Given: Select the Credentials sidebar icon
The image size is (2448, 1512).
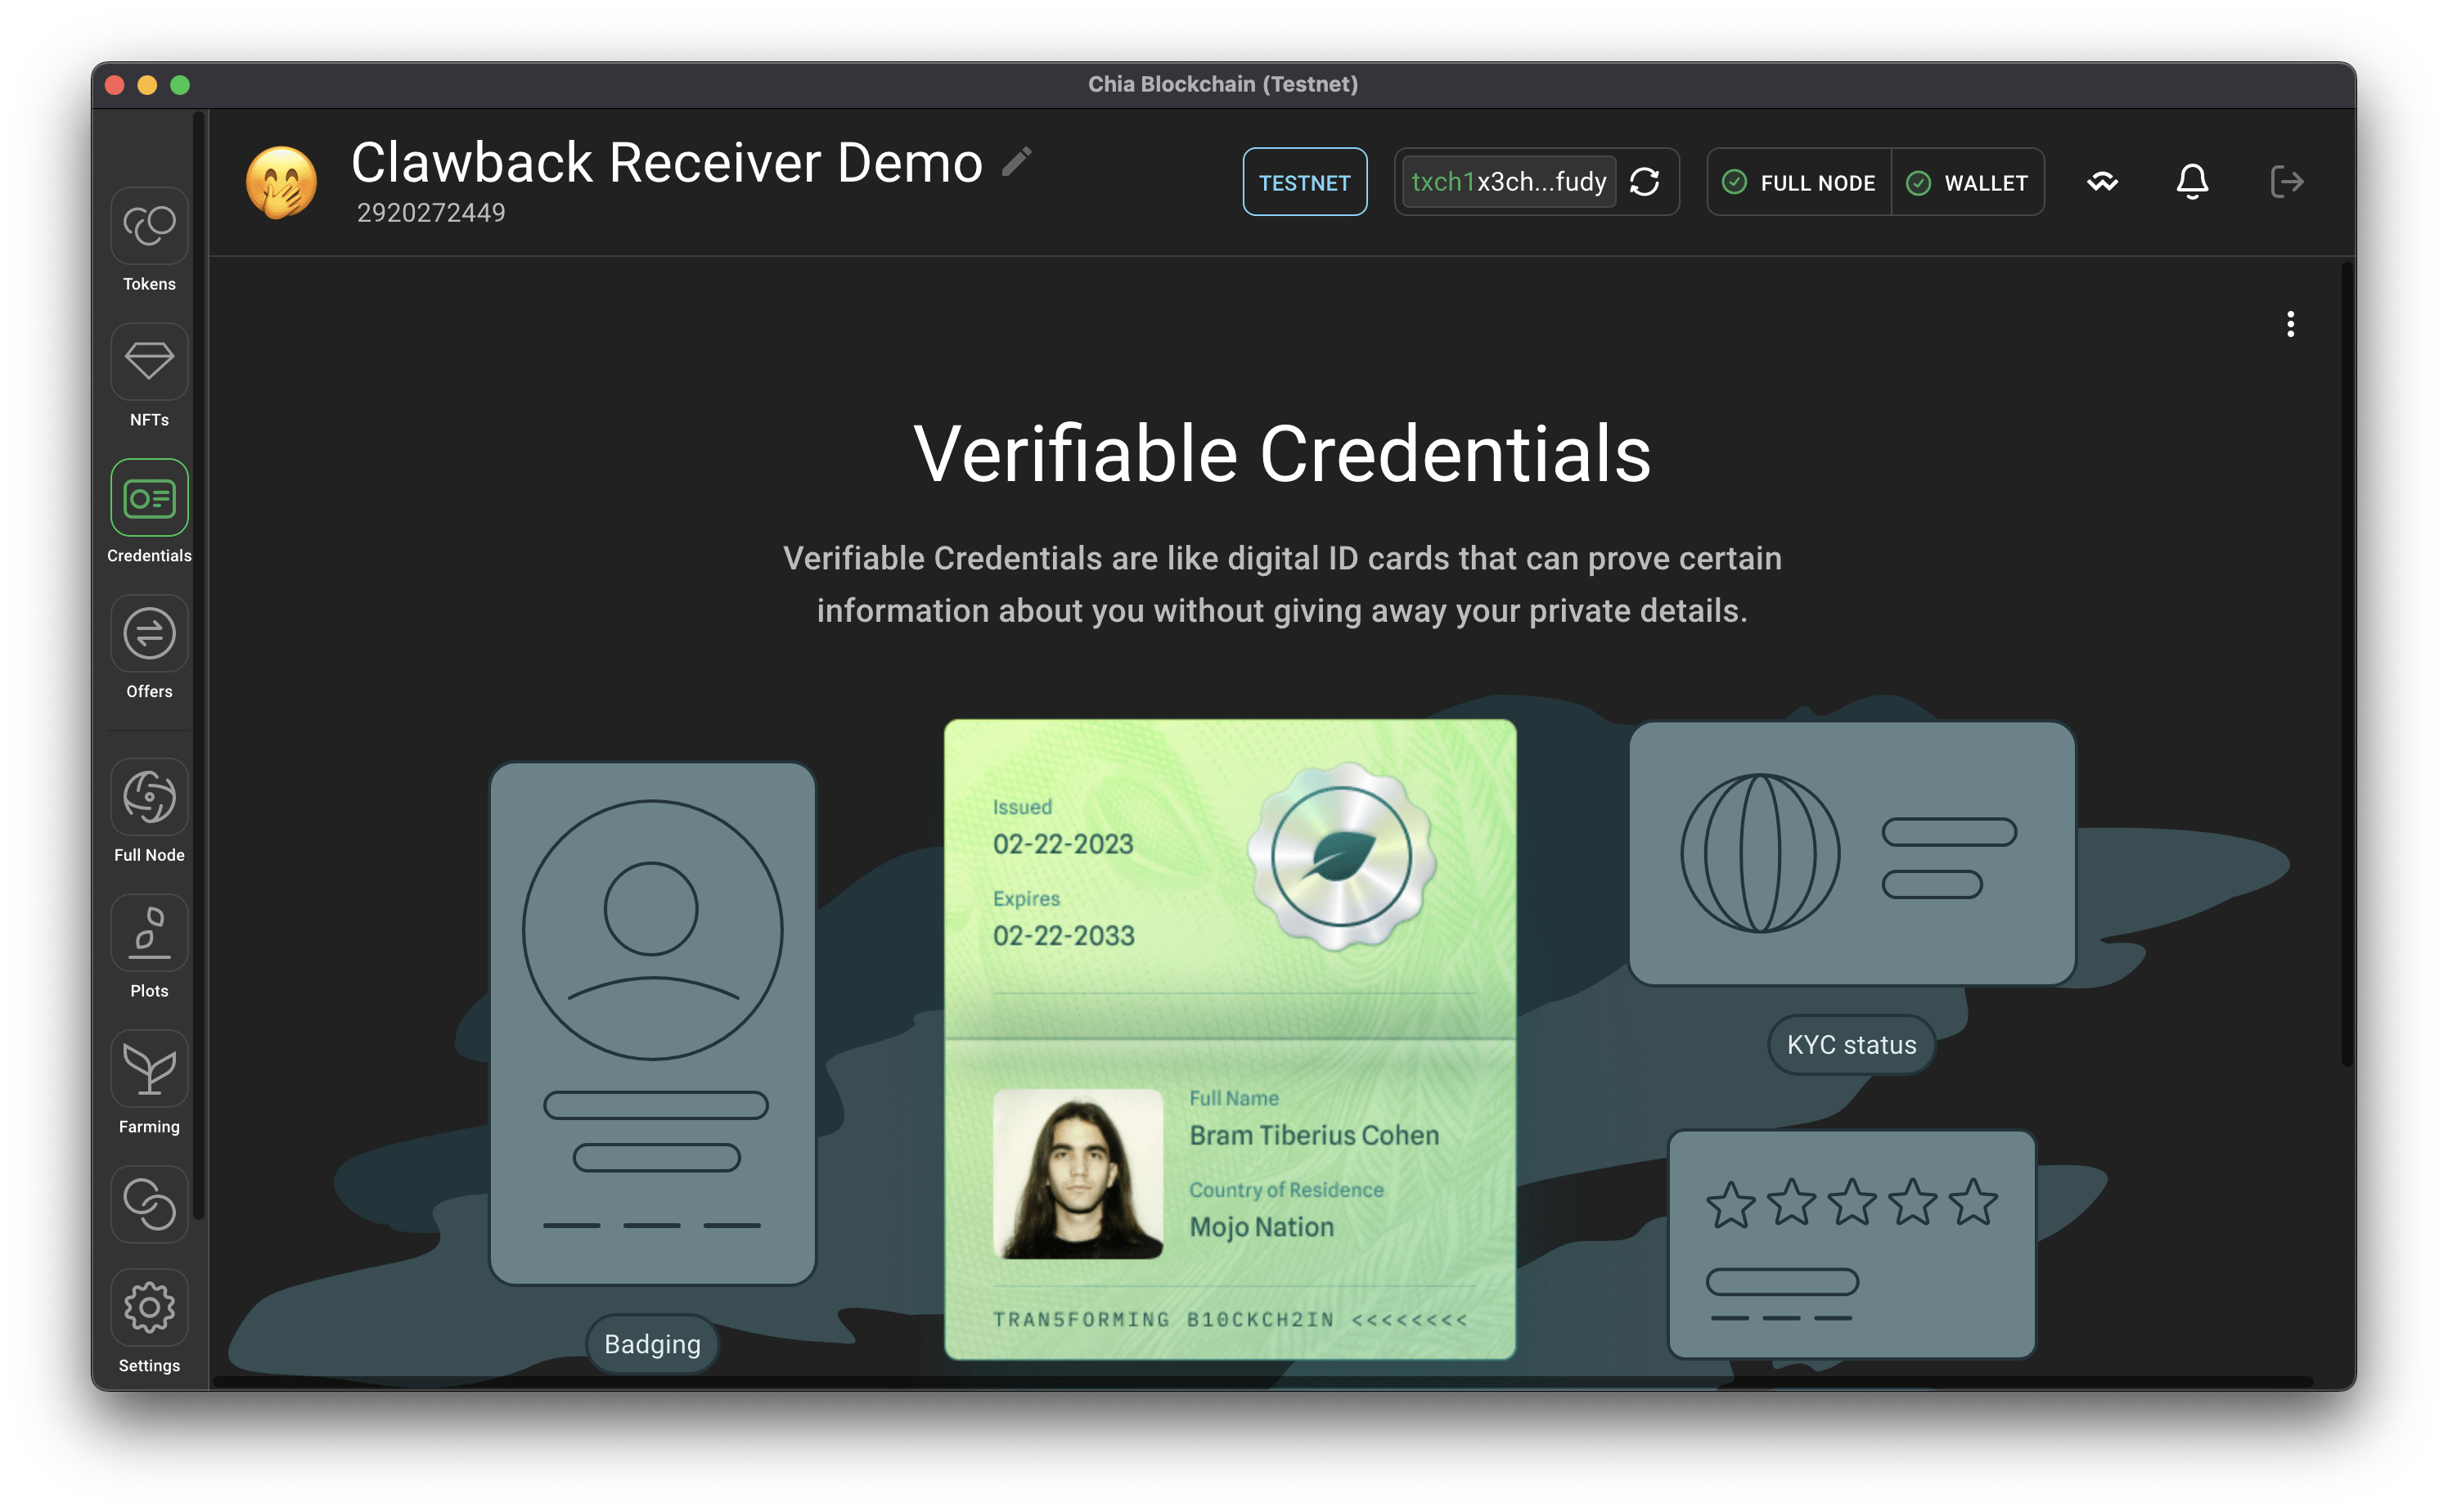Looking at the screenshot, I should pos(149,498).
